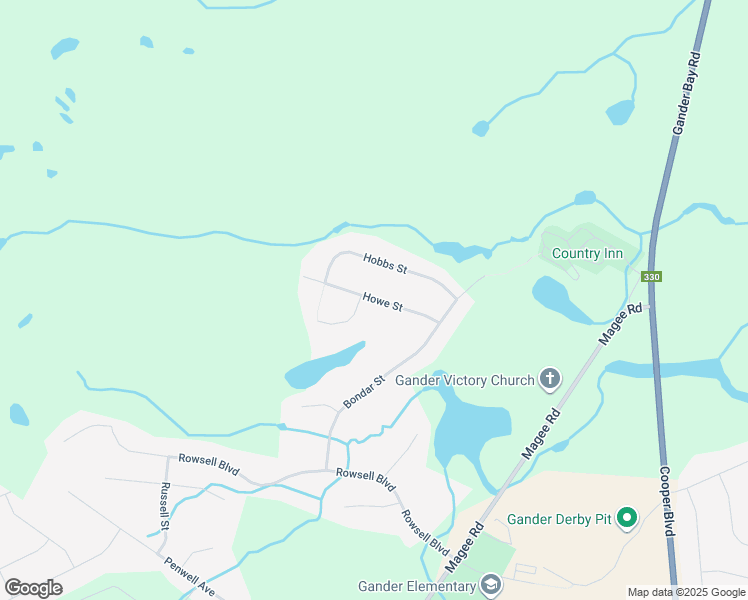Screen dimensions: 748x600
Task: Click the Hobbs St road label
Action: [385, 264]
